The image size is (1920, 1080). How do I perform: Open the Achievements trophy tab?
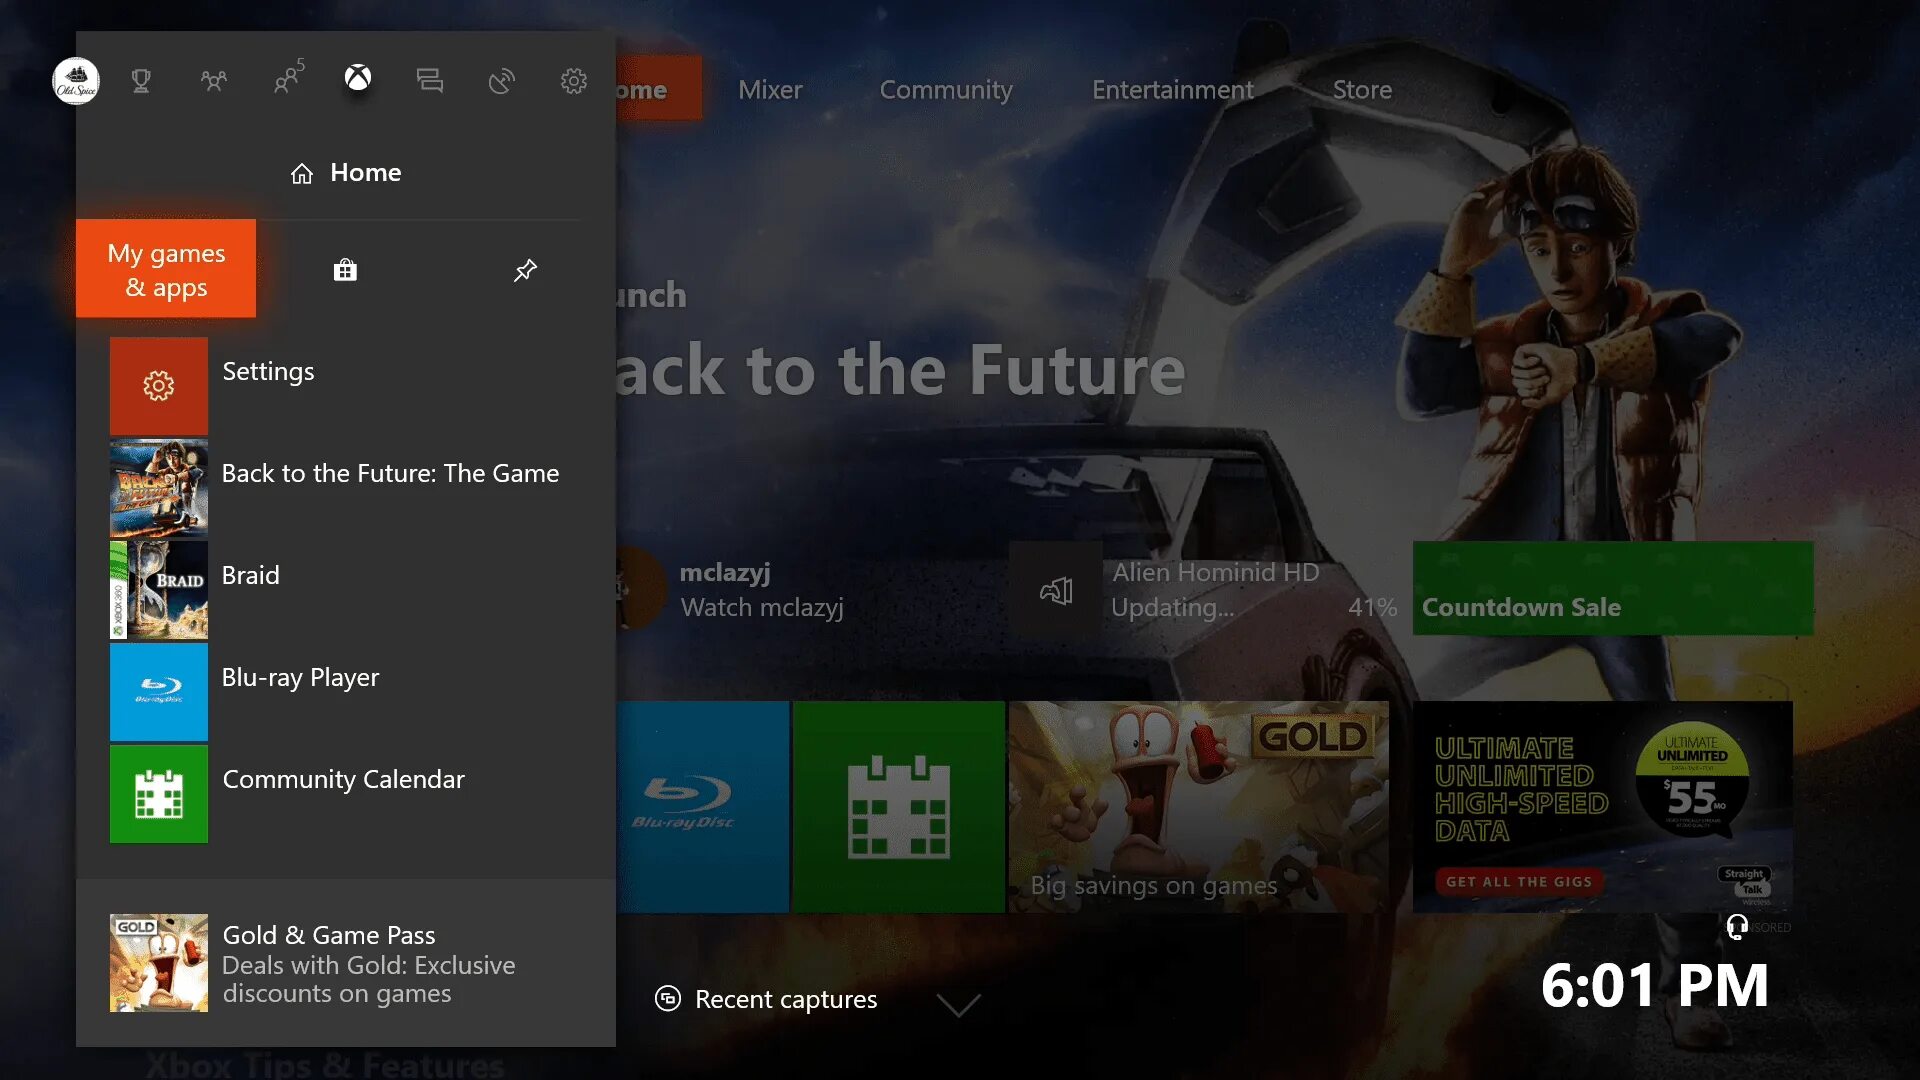tap(141, 81)
